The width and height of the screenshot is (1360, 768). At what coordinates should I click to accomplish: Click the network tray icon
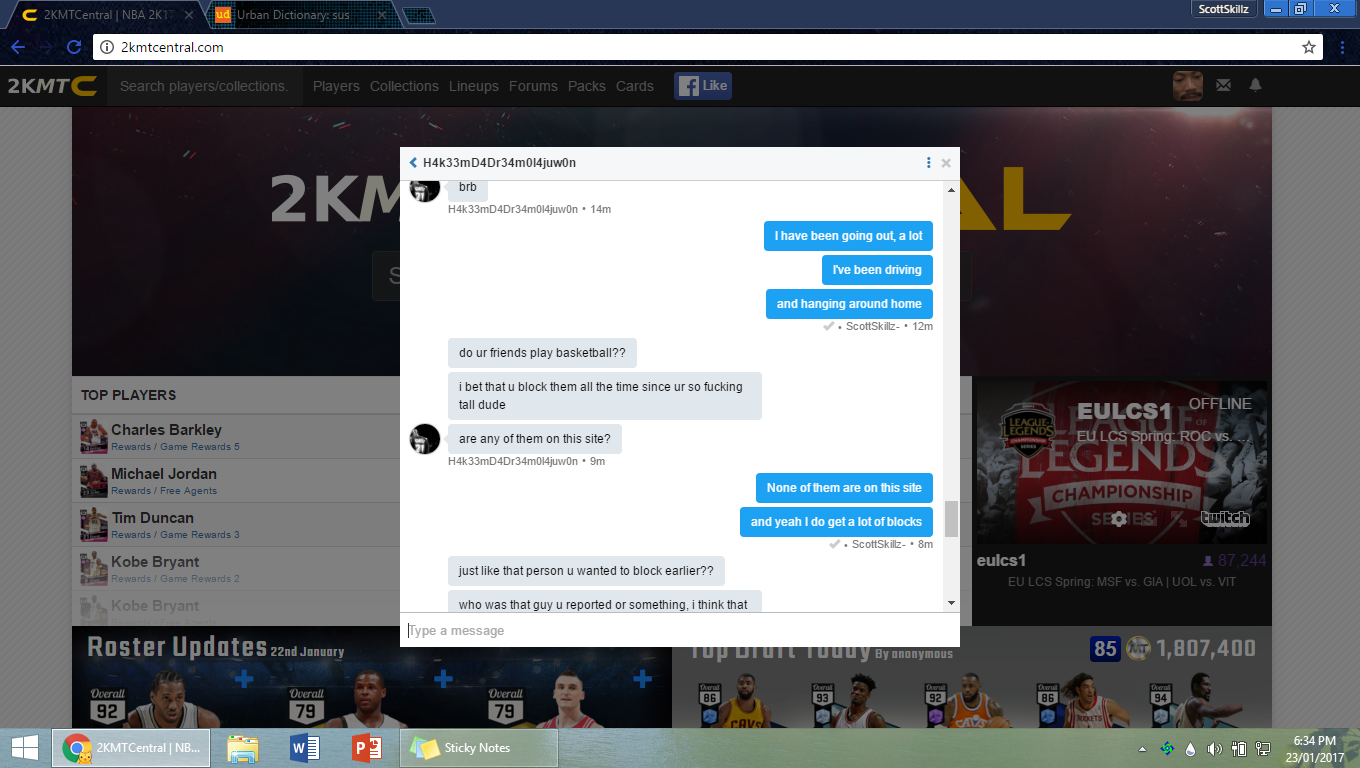1263,748
